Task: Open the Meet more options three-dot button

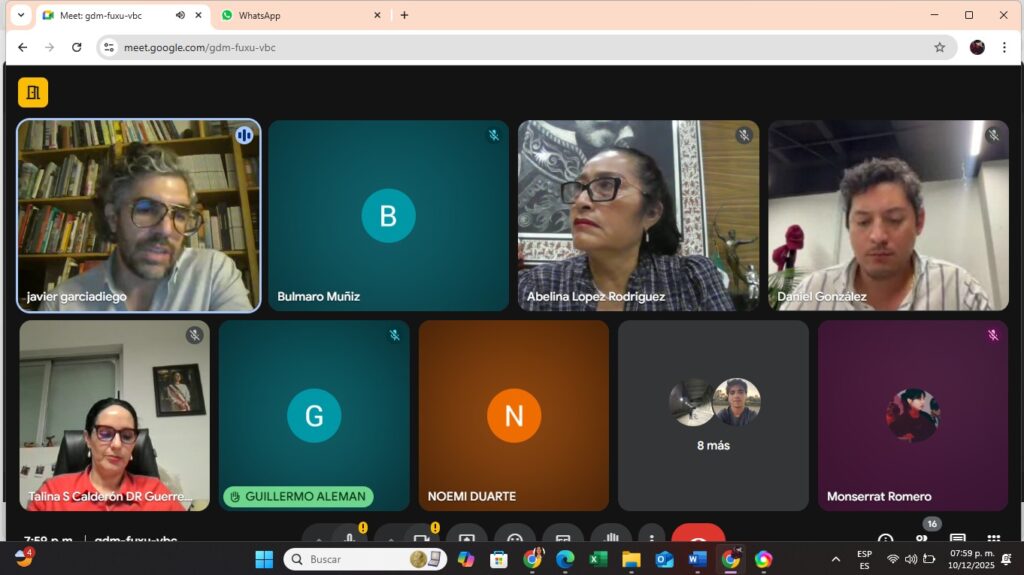Action: (x=651, y=538)
